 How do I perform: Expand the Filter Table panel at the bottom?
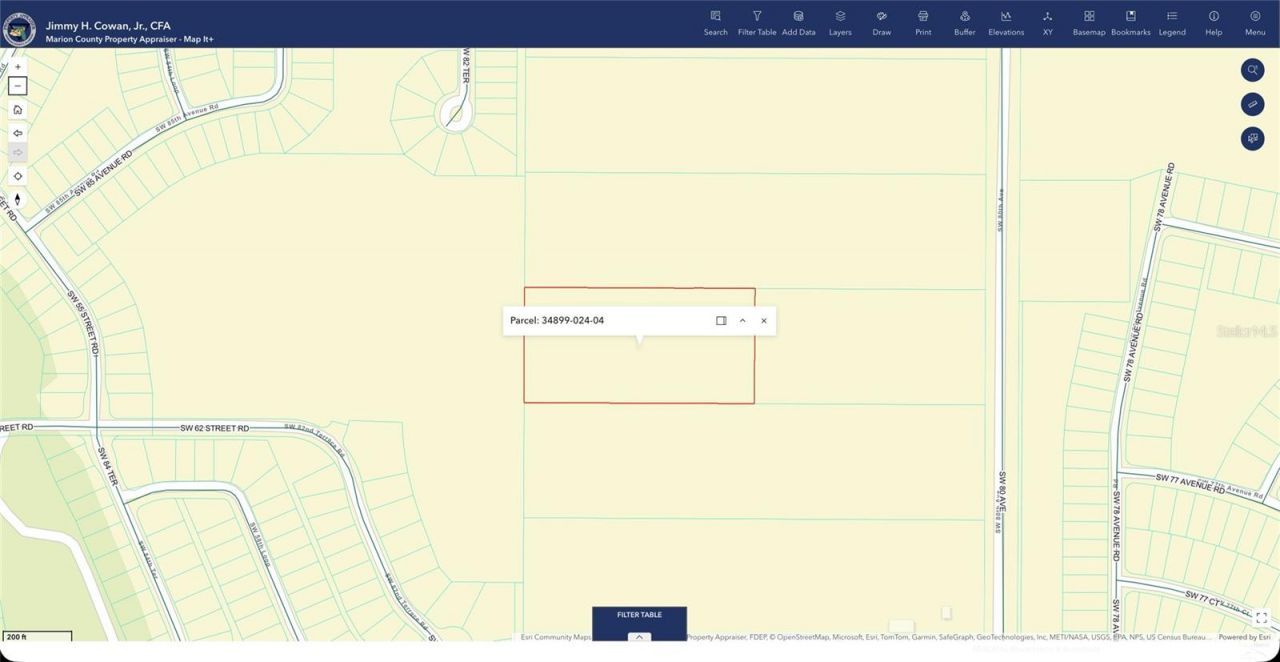click(x=639, y=637)
